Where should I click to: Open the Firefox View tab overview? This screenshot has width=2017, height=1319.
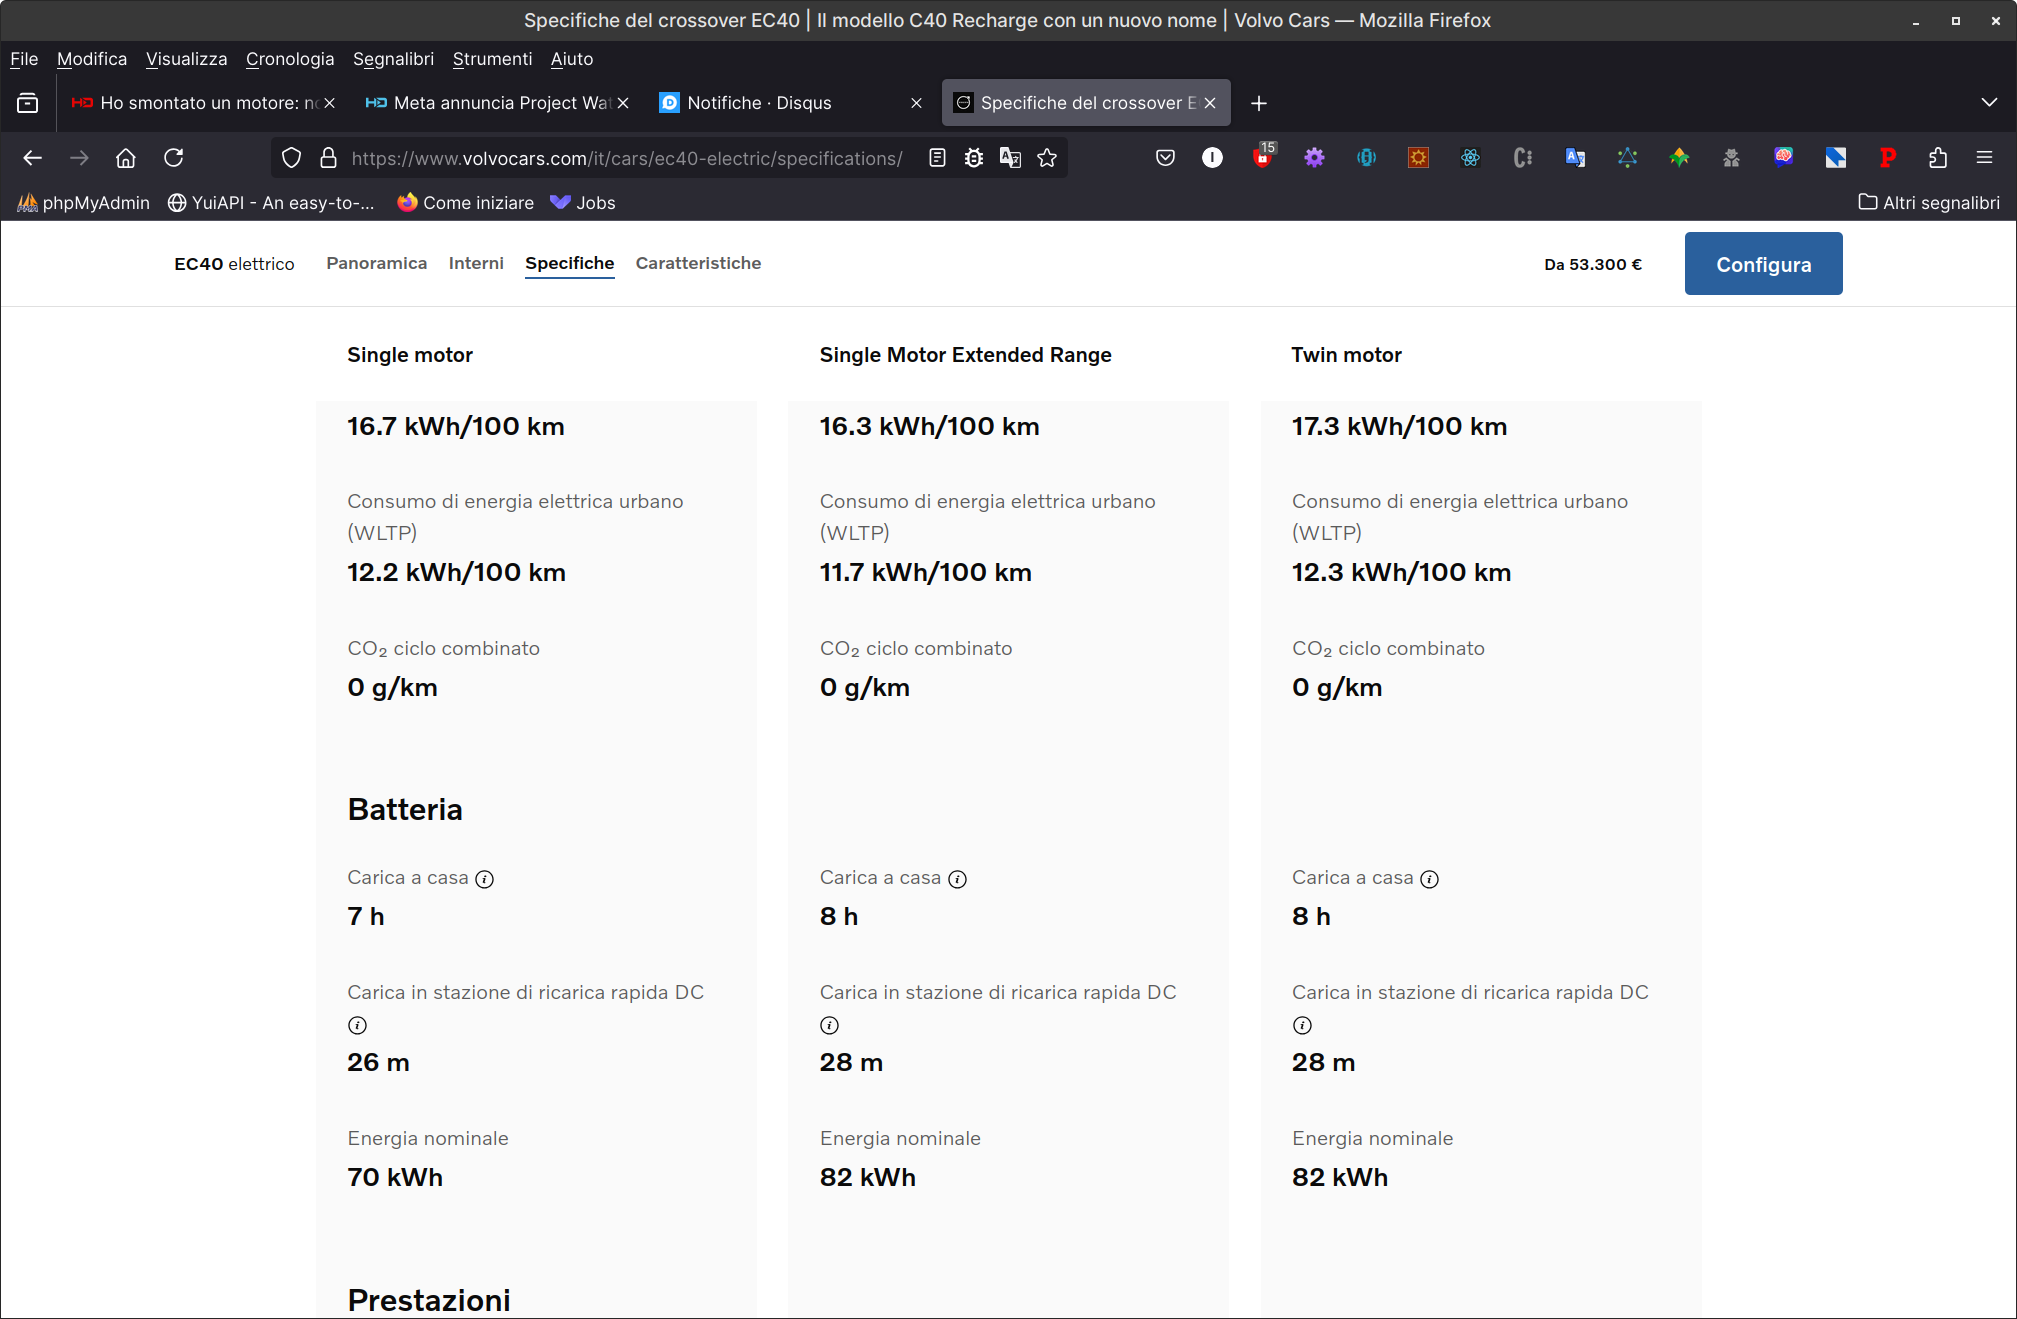pyautogui.click(x=28, y=103)
